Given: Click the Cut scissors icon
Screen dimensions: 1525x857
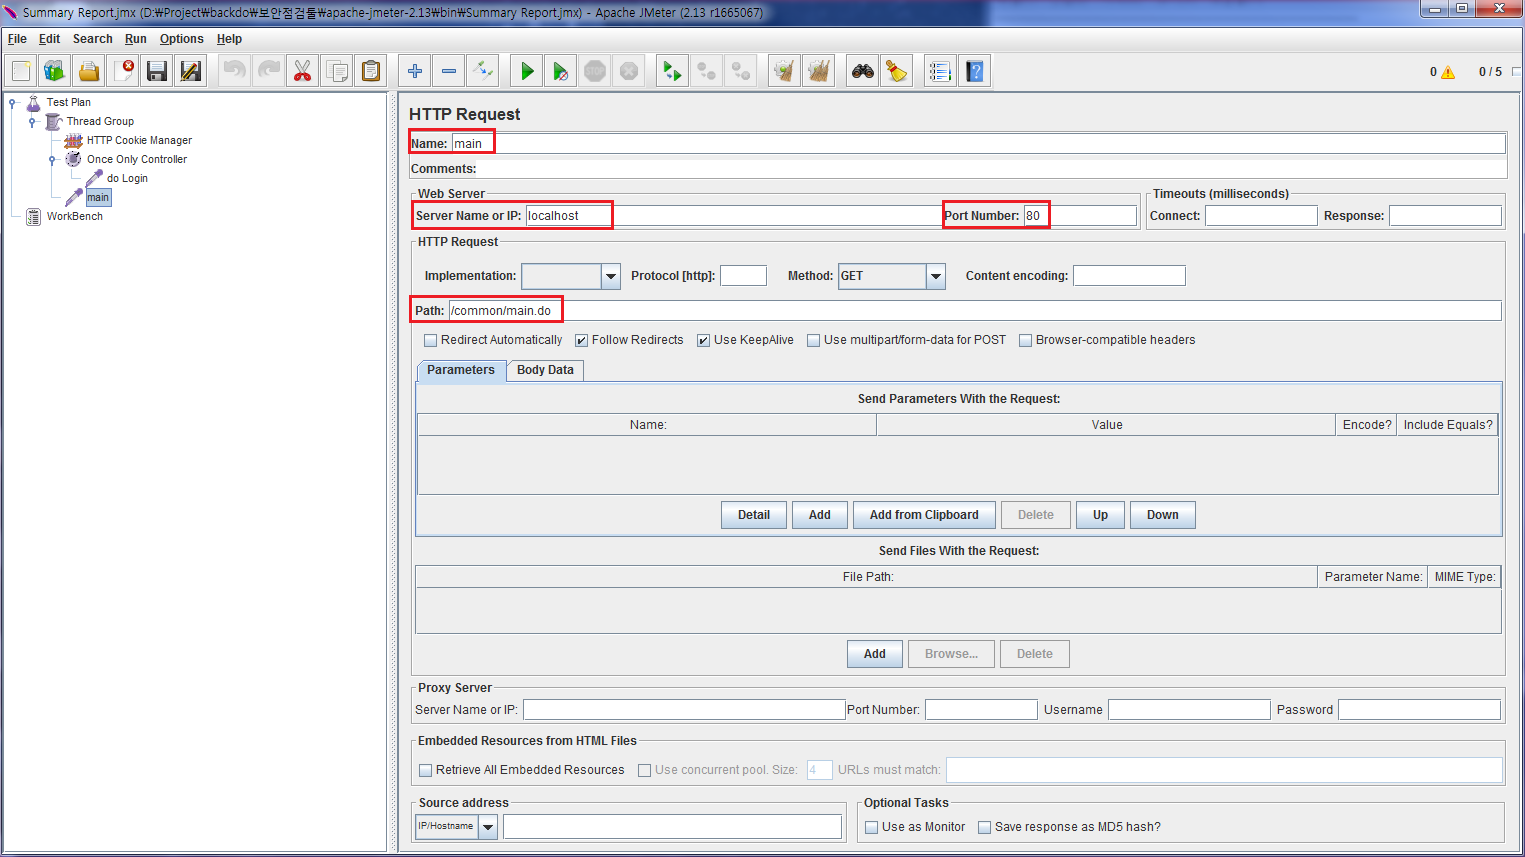Looking at the screenshot, I should click(x=303, y=71).
